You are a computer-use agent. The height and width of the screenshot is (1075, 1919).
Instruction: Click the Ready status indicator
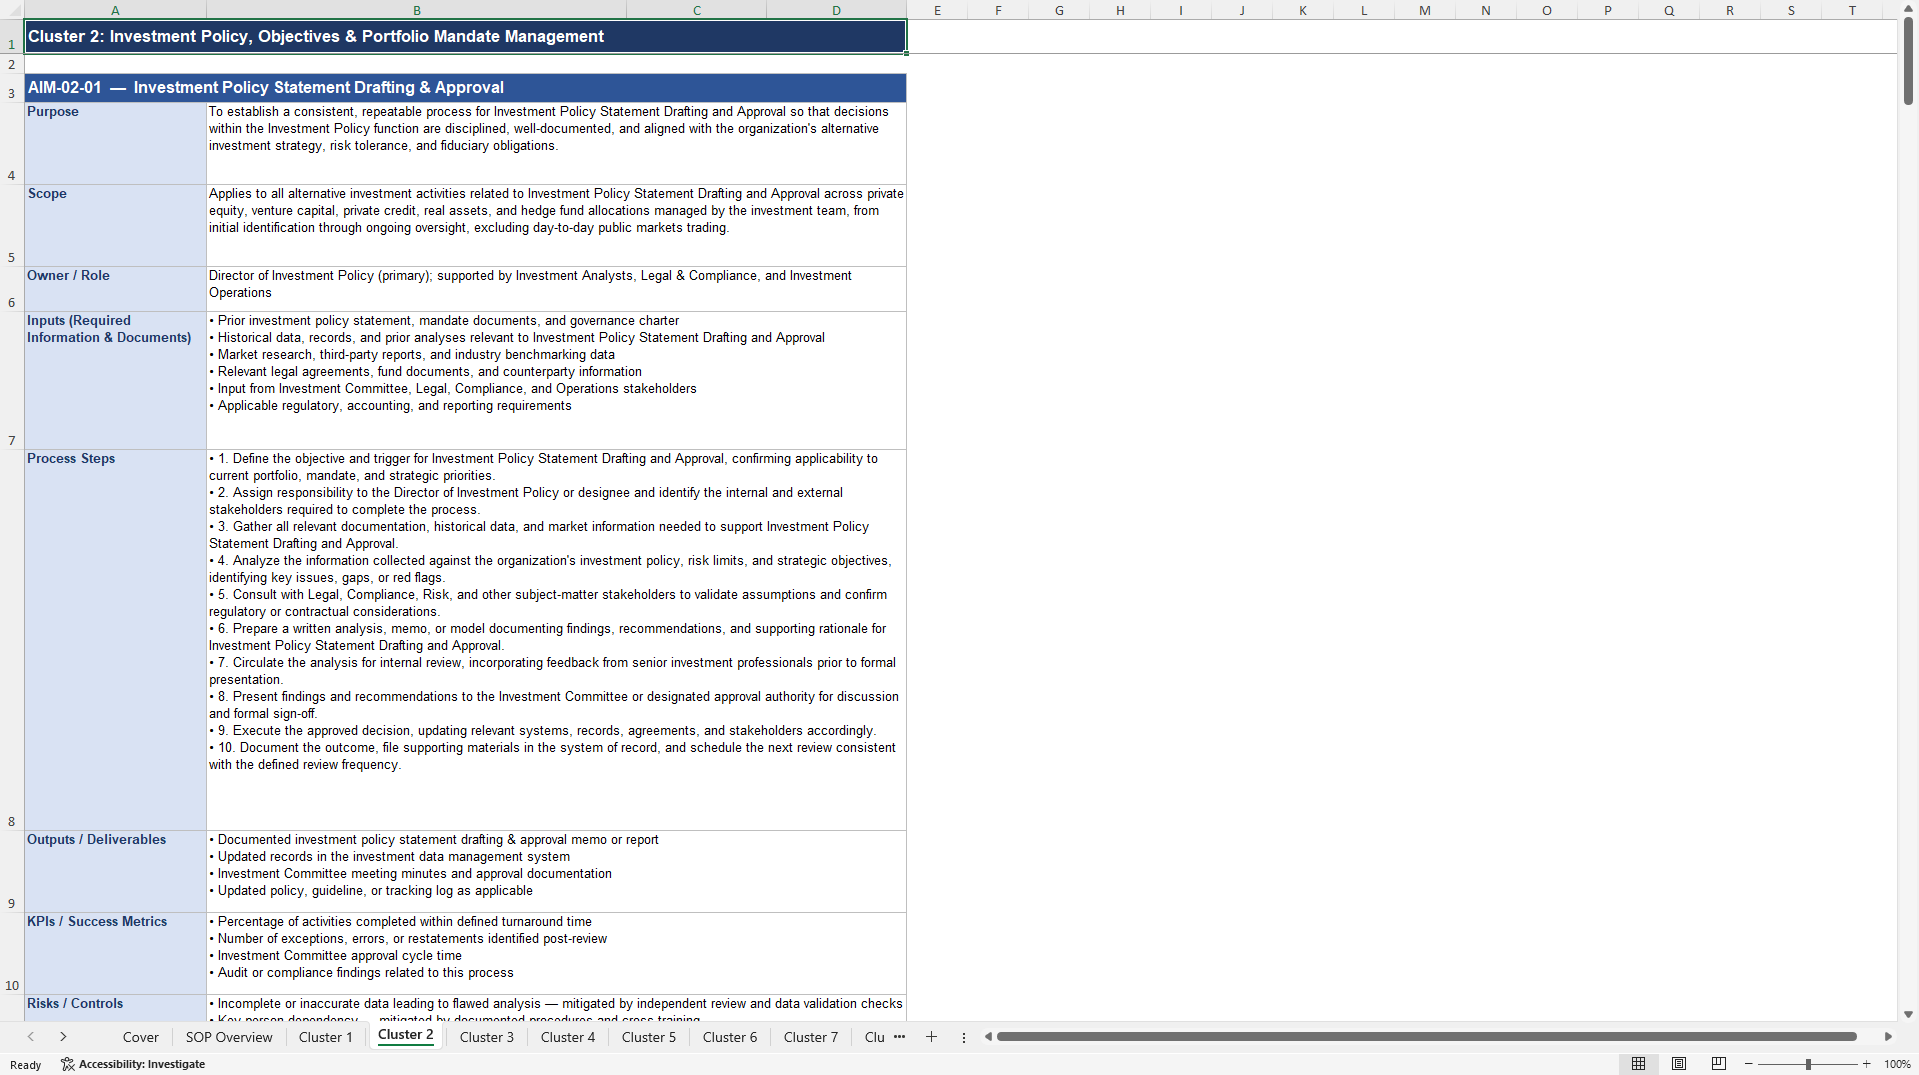[x=25, y=1065]
